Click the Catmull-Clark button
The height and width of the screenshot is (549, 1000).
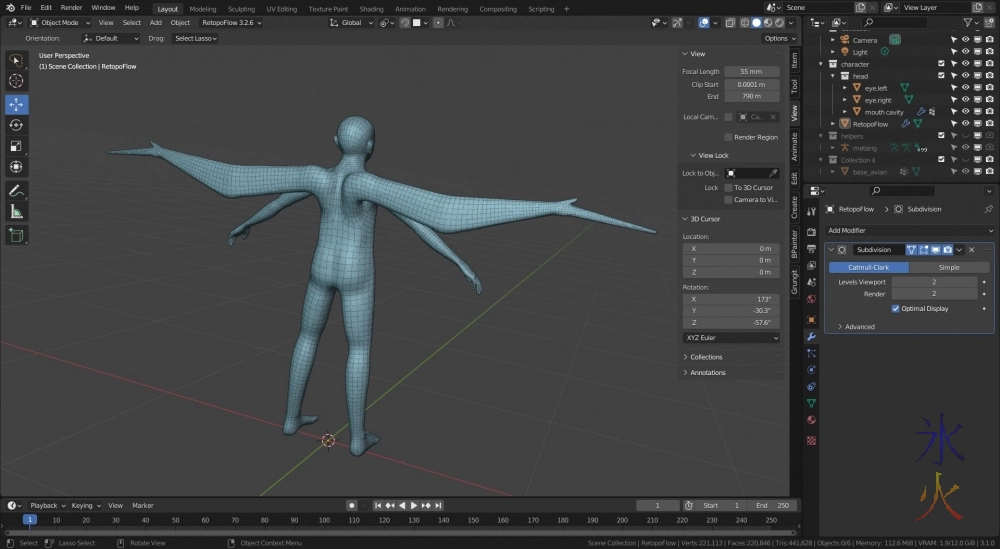[868, 267]
